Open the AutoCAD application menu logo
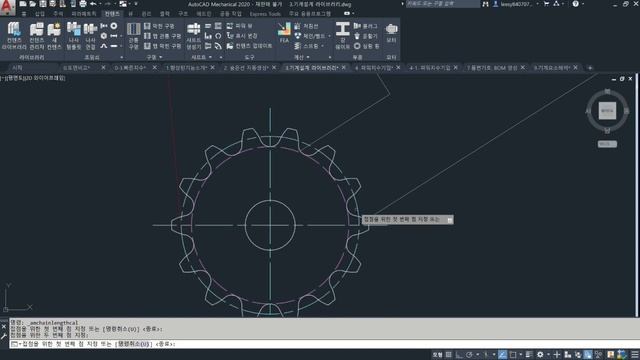Image resolution: width=640 pixels, height=360 pixels. (x=7, y=7)
